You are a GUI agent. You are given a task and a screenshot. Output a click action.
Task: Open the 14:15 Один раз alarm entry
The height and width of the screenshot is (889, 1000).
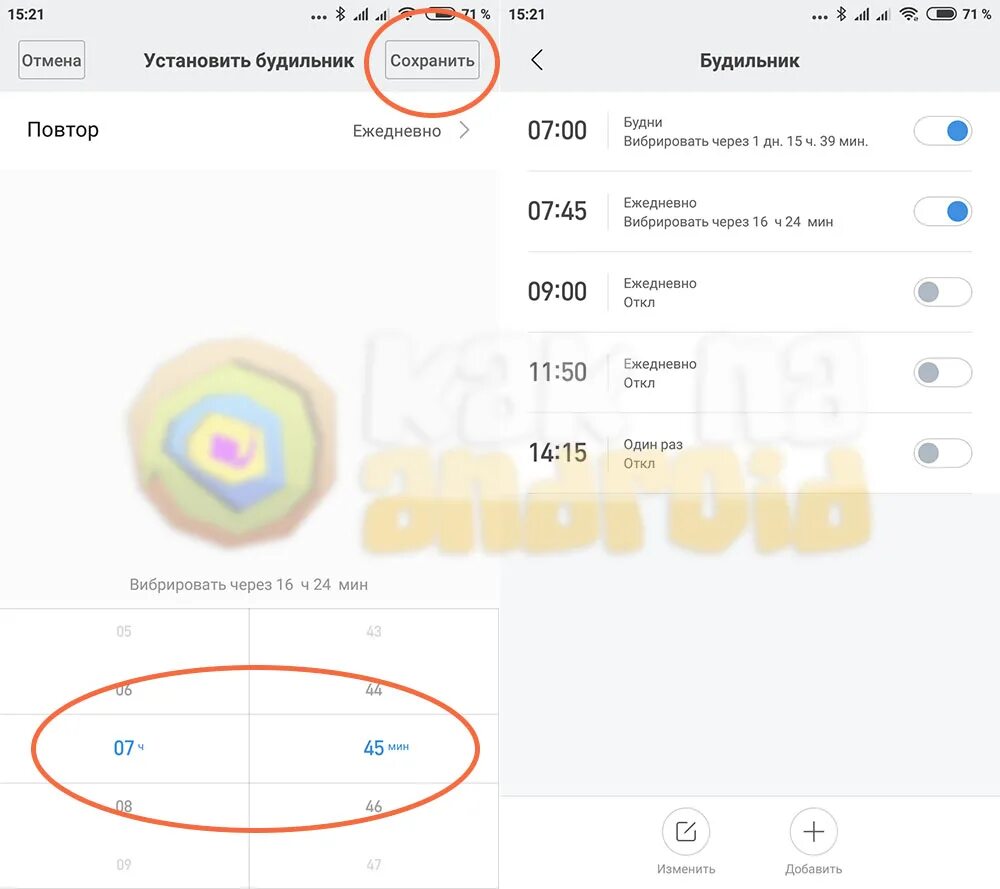pyautogui.click(x=749, y=453)
